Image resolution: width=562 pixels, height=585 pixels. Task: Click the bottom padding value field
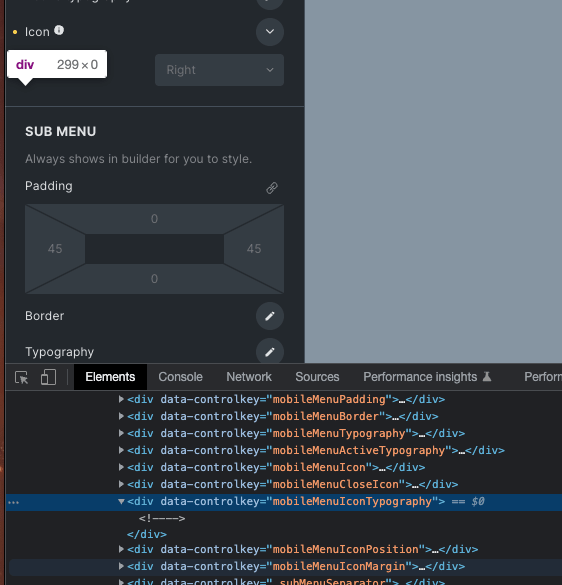154,279
